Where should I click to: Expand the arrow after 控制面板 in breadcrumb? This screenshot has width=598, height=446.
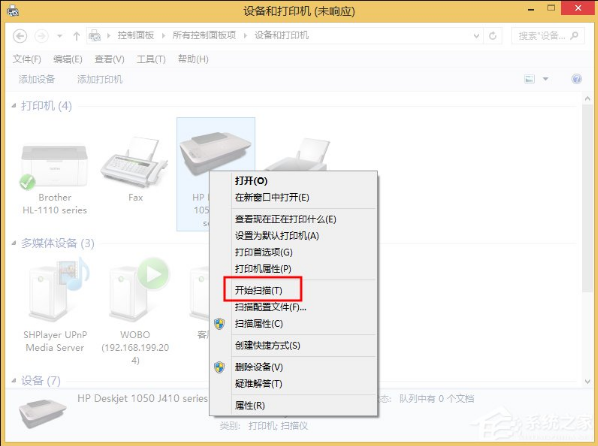[x=163, y=36]
